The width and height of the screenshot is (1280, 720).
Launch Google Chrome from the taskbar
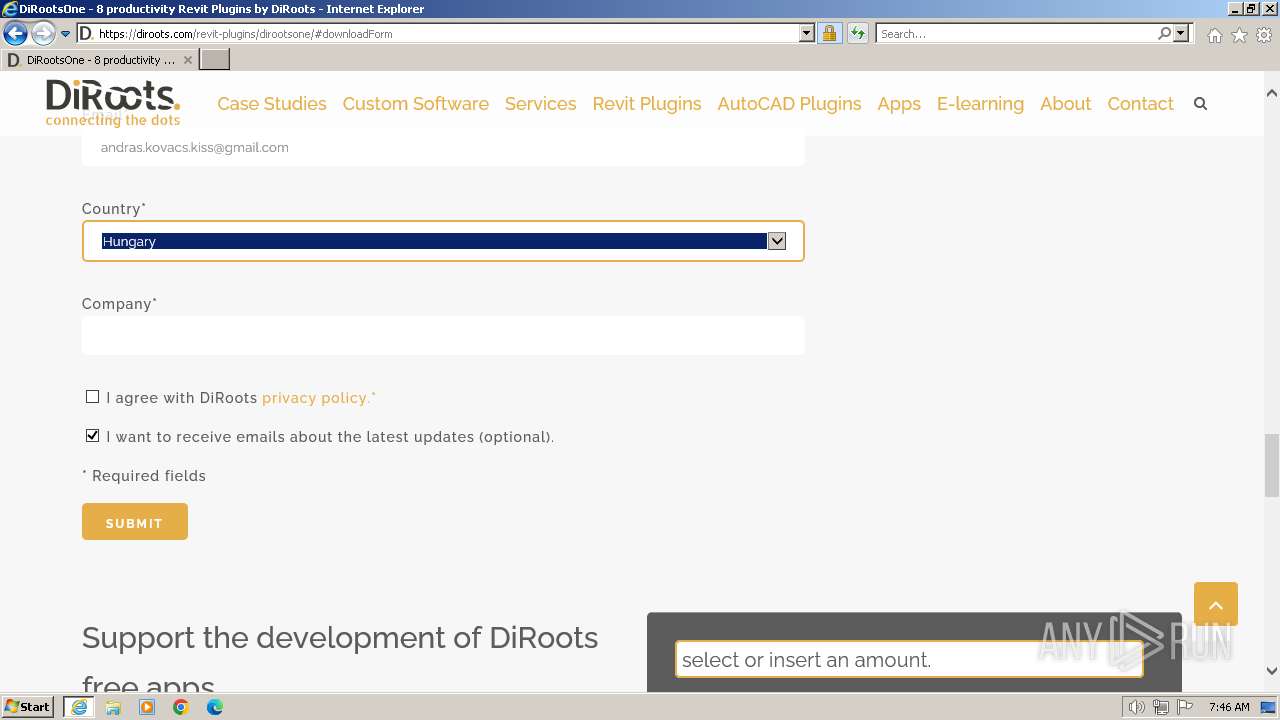click(x=181, y=707)
